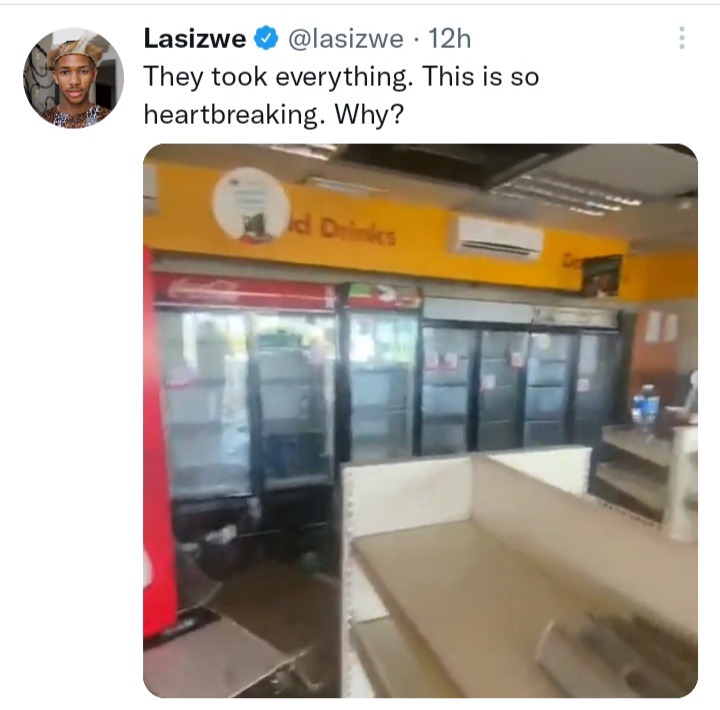The image size is (720, 710).
Task: Click 'Why?' at the end of the tweet
Action: (369, 114)
